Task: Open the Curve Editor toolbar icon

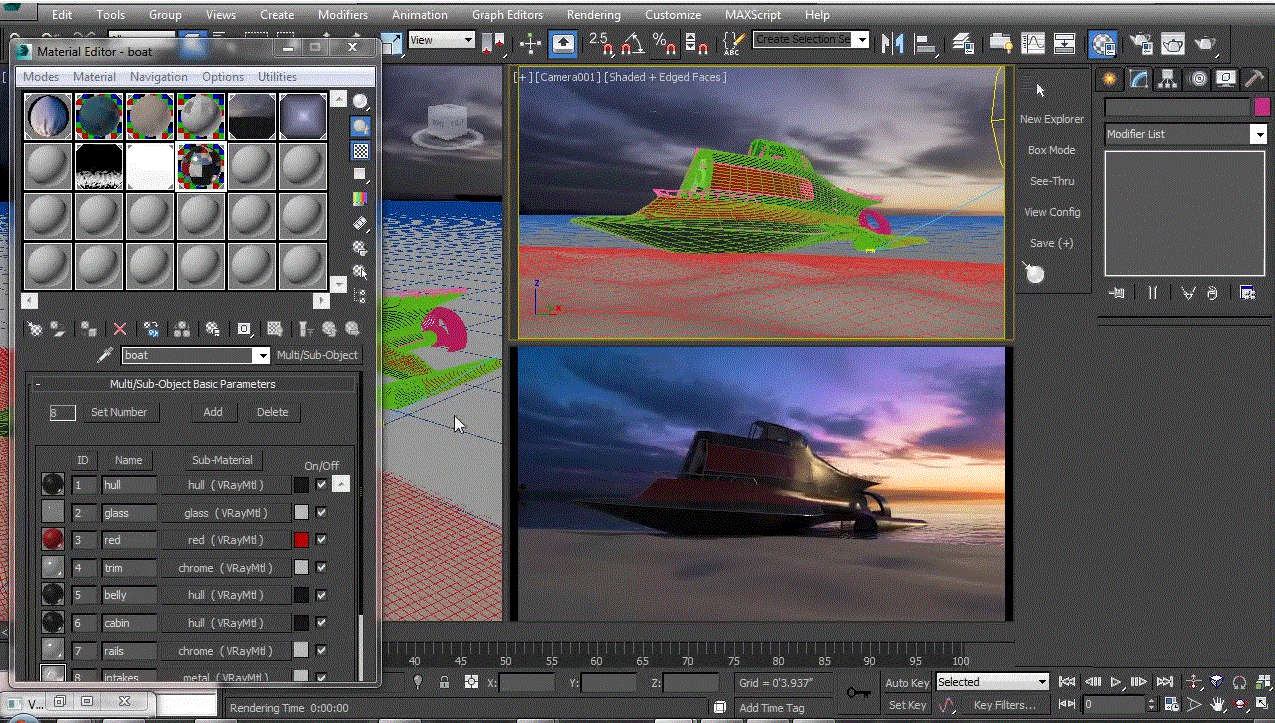Action: [1032, 43]
